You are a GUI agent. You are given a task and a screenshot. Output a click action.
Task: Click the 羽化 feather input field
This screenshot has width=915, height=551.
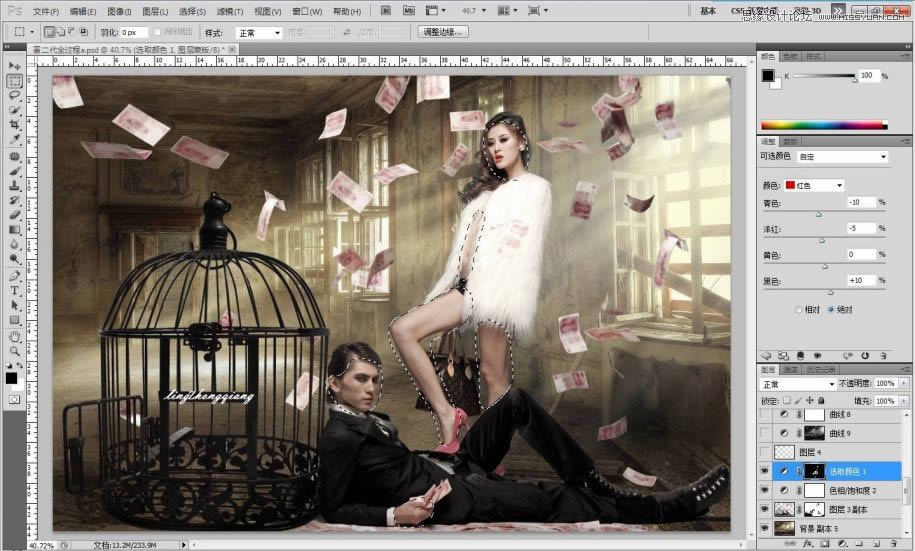coord(131,32)
